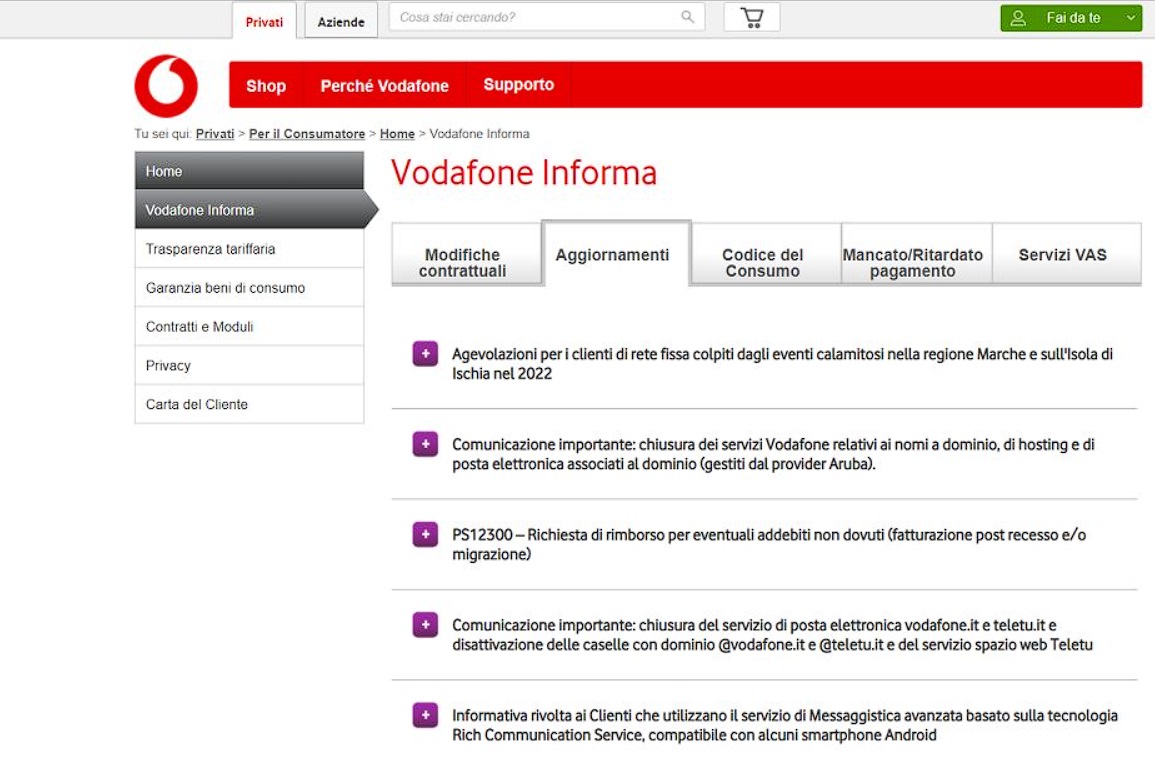Follow the Privati breadcrumb link
Viewport: 1155px width, 757px height.
pyautogui.click(x=215, y=133)
